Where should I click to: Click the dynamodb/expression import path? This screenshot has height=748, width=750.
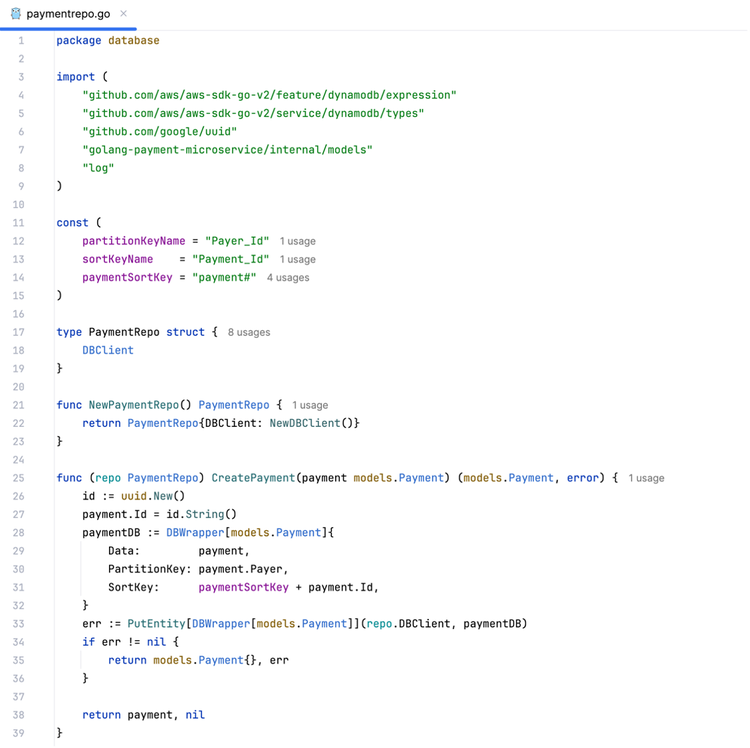click(x=270, y=95)
